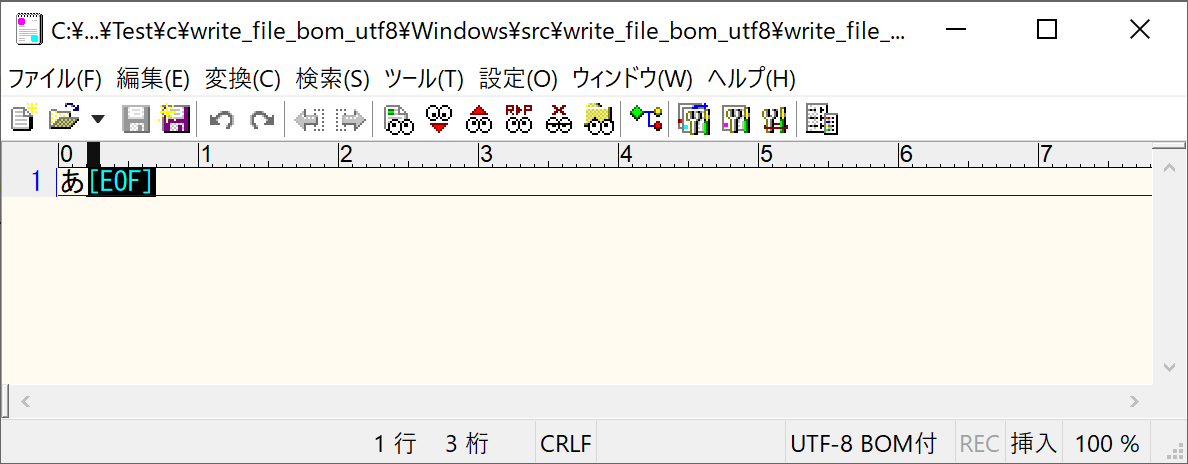
Task: Click the Save As purple floppy icon
Action: click(175, 119)
